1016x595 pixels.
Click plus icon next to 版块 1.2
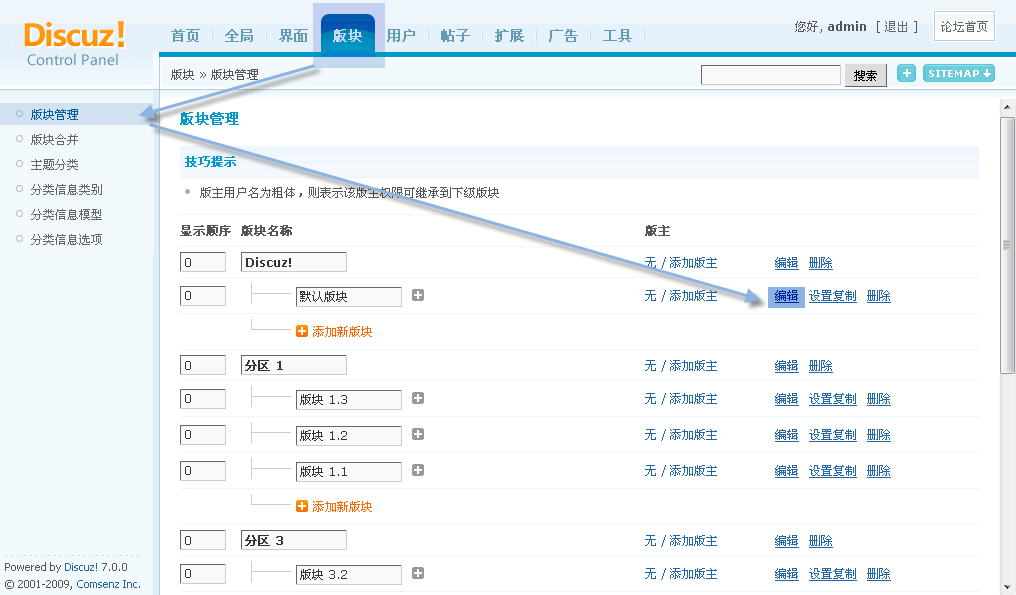[418, 435]
